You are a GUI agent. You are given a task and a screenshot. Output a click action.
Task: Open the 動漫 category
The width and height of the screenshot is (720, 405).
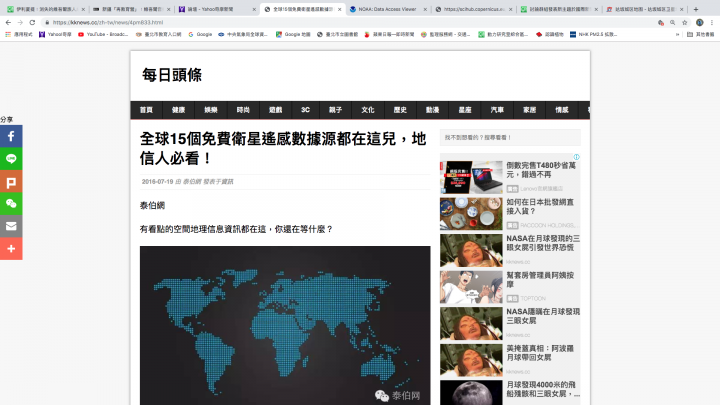[x=433, y=110]
